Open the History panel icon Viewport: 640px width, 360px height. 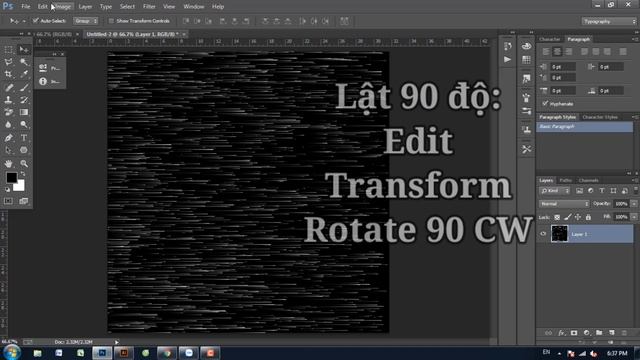point(507,46)
